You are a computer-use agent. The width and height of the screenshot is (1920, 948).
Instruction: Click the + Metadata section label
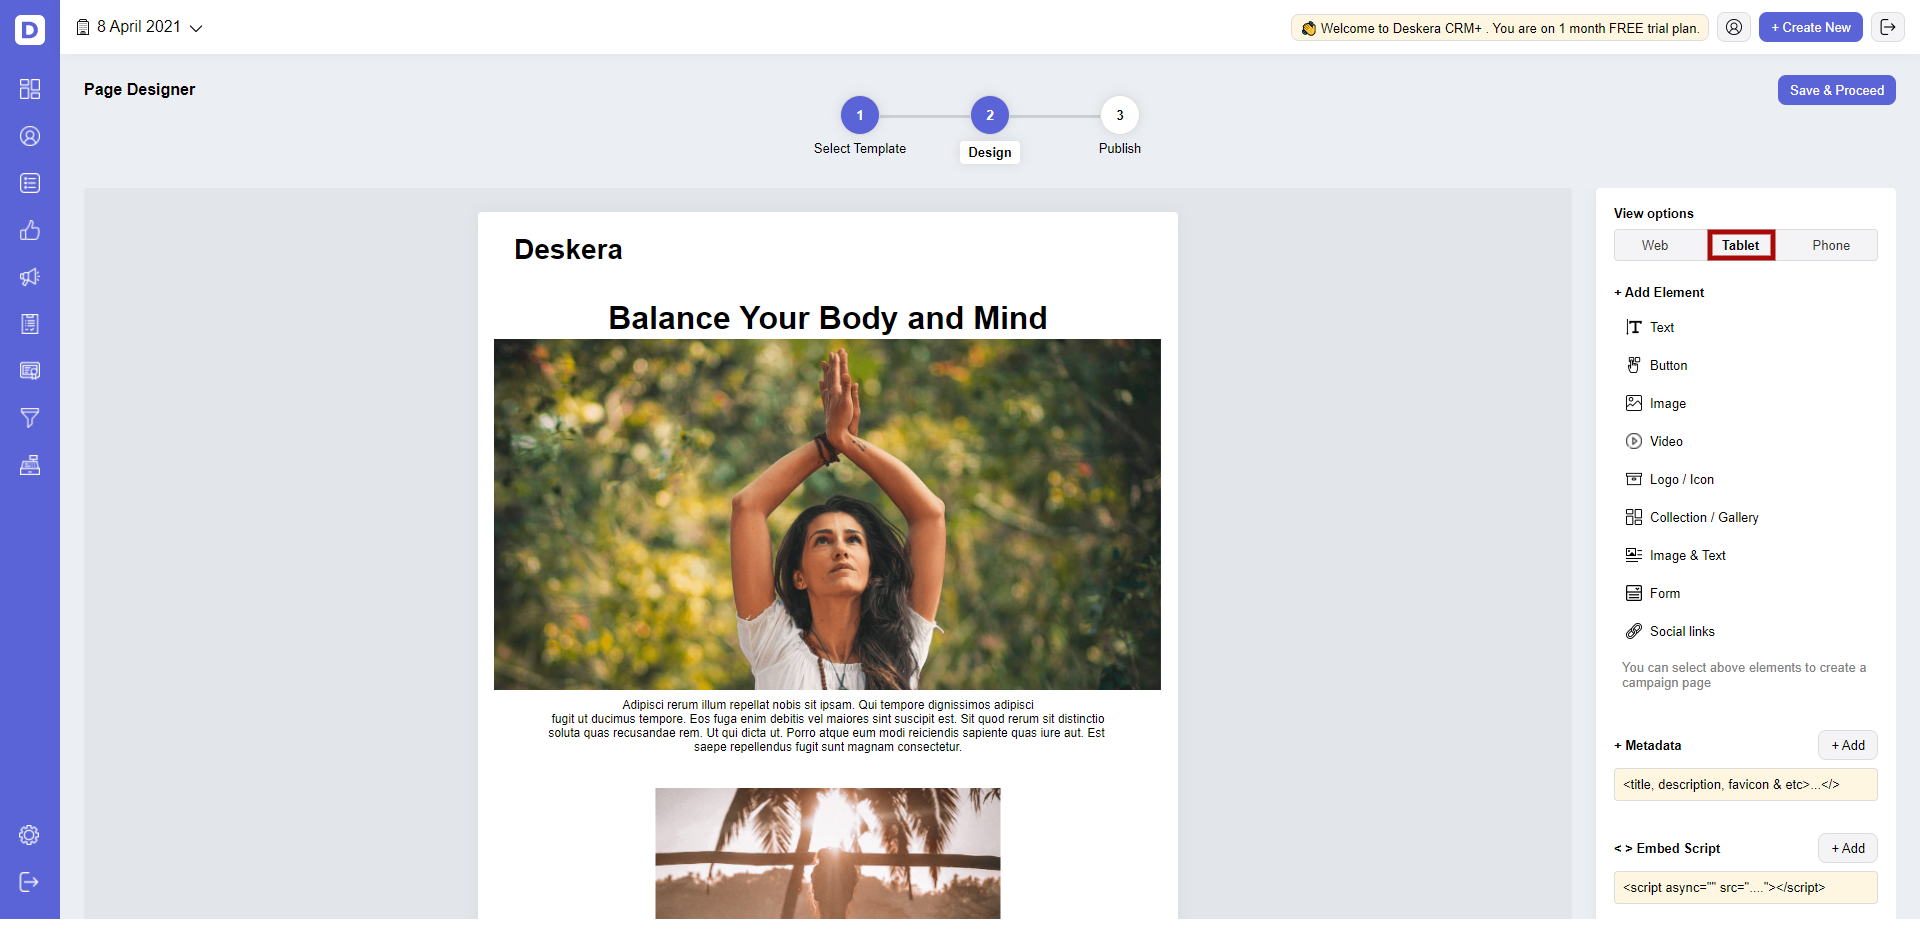coord(1648,745)
